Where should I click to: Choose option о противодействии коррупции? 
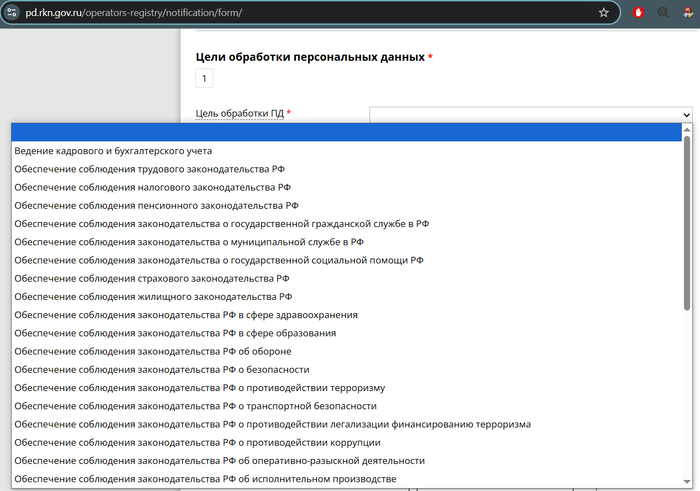coord(197,442)
